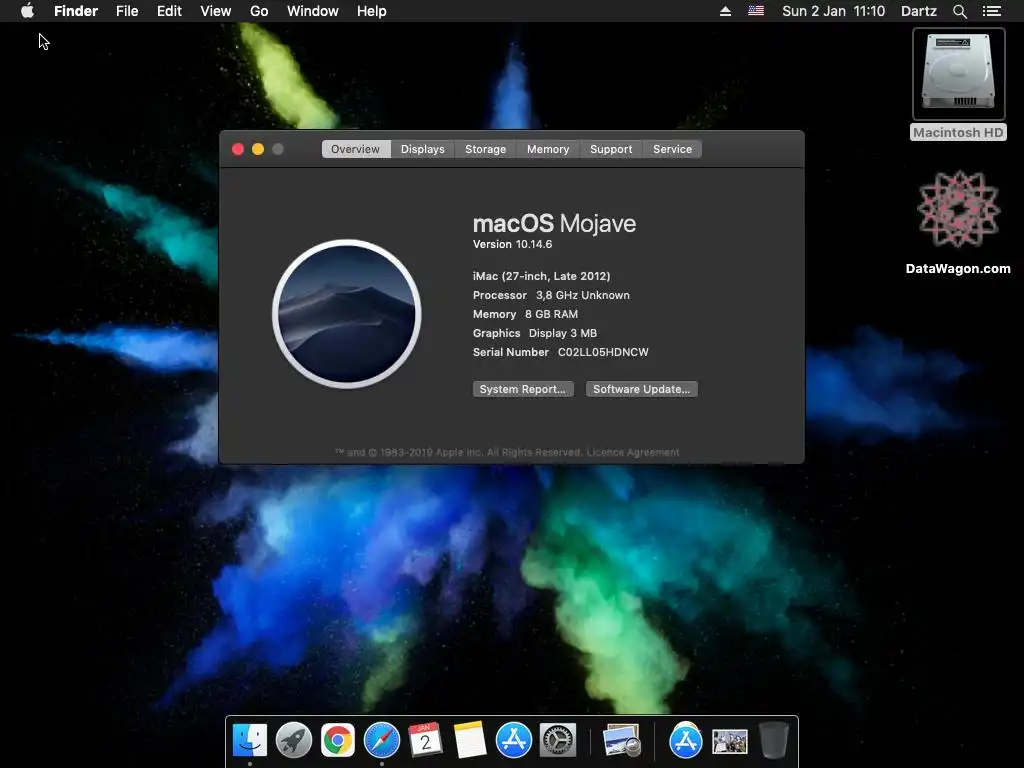The height and width of the screenshot is (768, 1024).
Task: Open Applications stack left of photo stack
Action: pos(686,741)
